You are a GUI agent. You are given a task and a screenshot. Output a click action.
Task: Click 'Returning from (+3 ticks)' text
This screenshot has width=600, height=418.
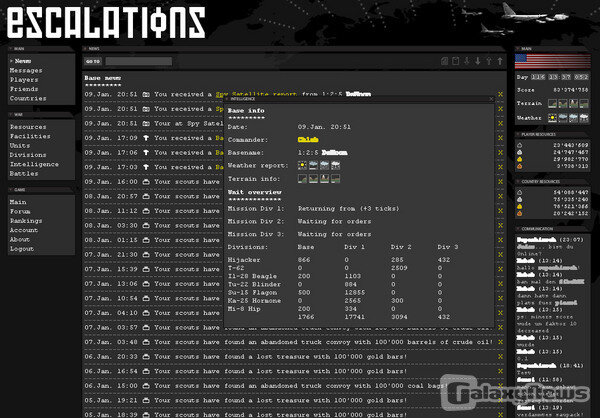coord(349,209)
